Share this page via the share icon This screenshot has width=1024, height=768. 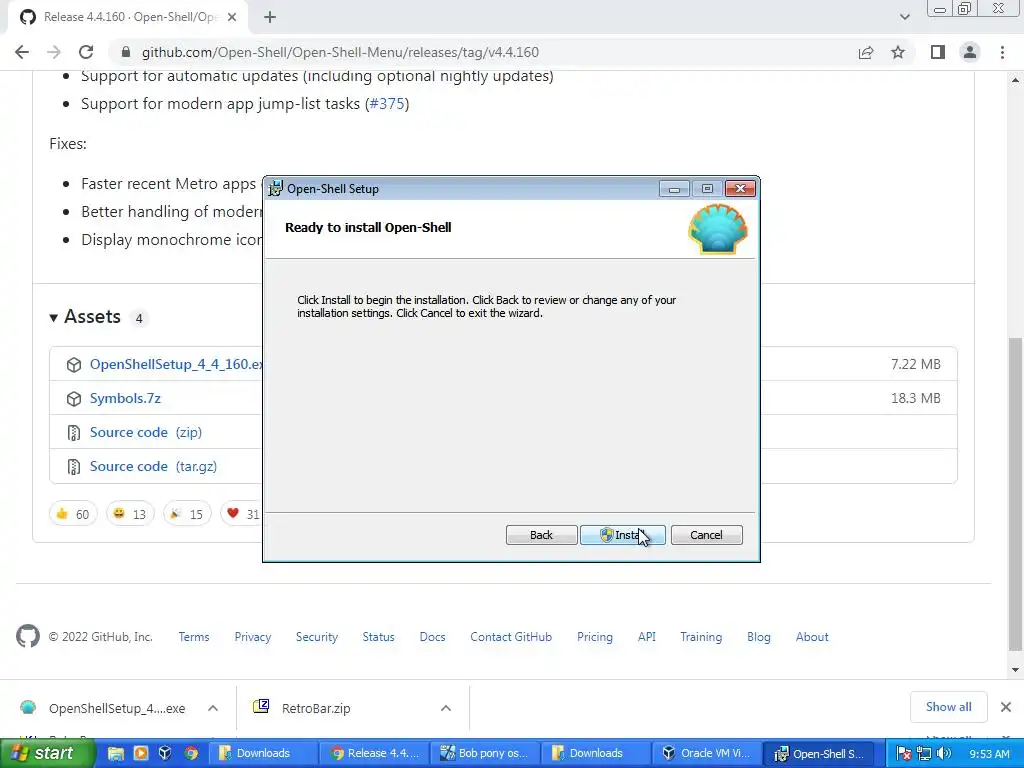click(866, 52)
